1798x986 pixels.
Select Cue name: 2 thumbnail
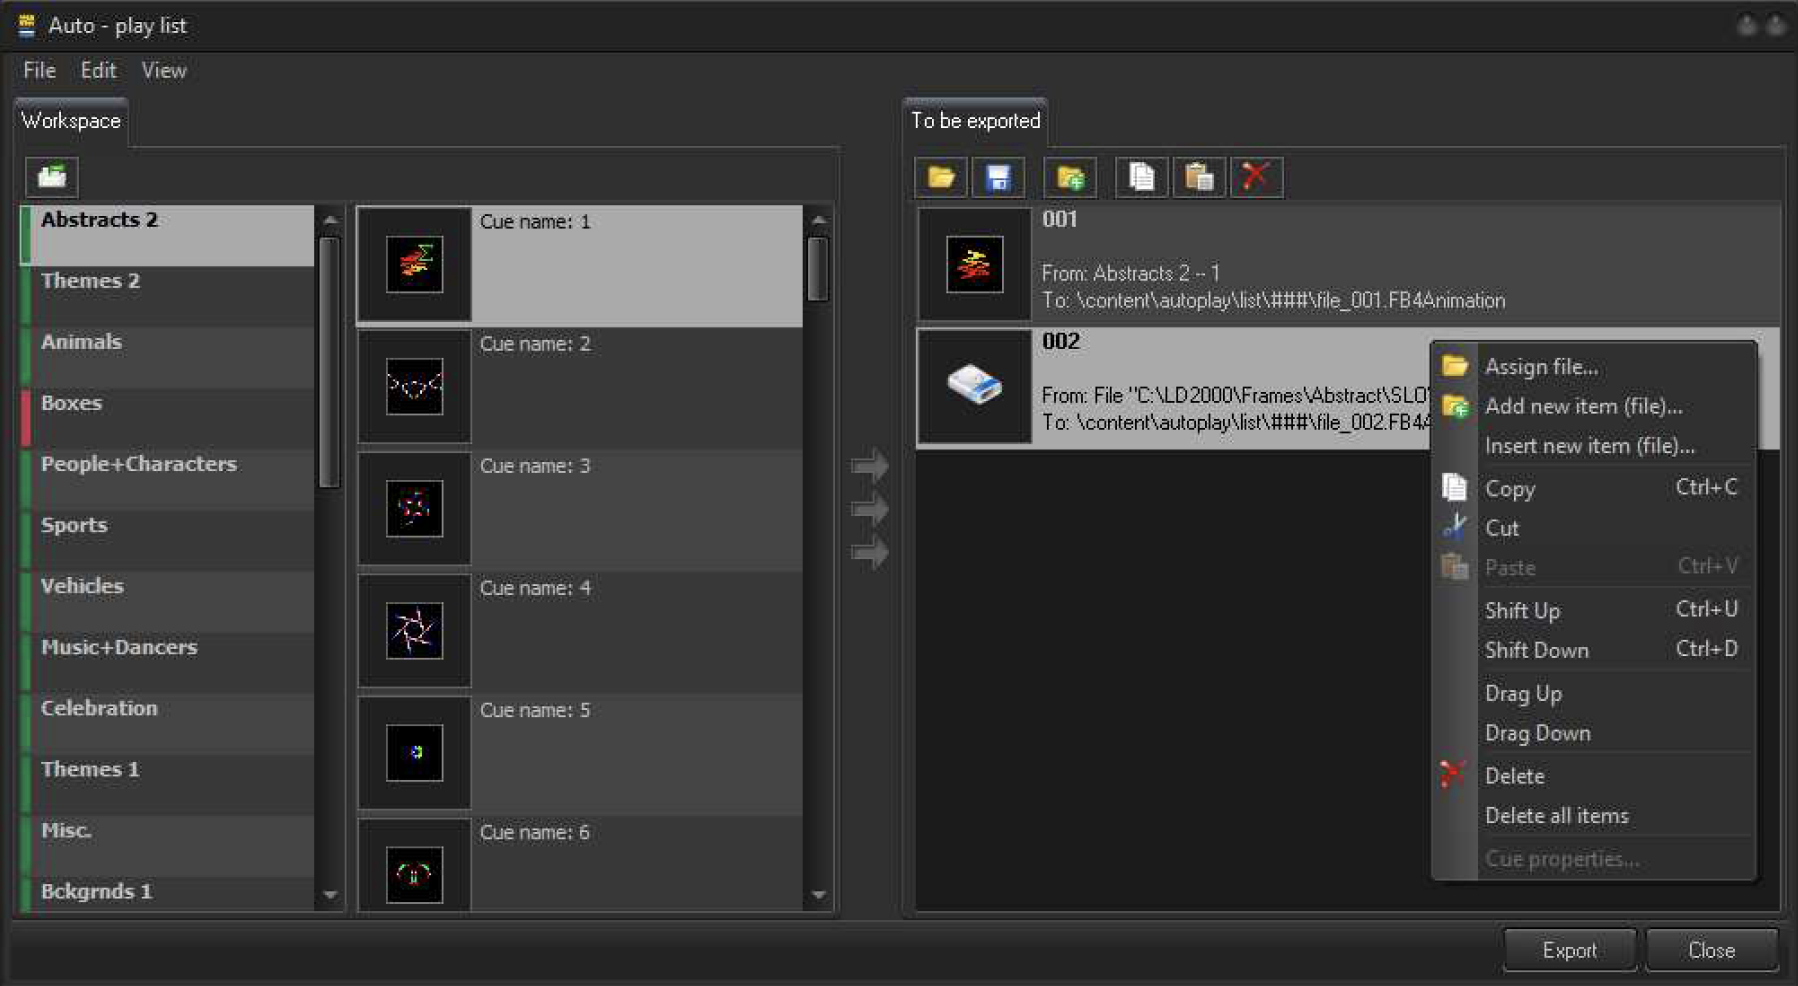(x=415, y=386)
